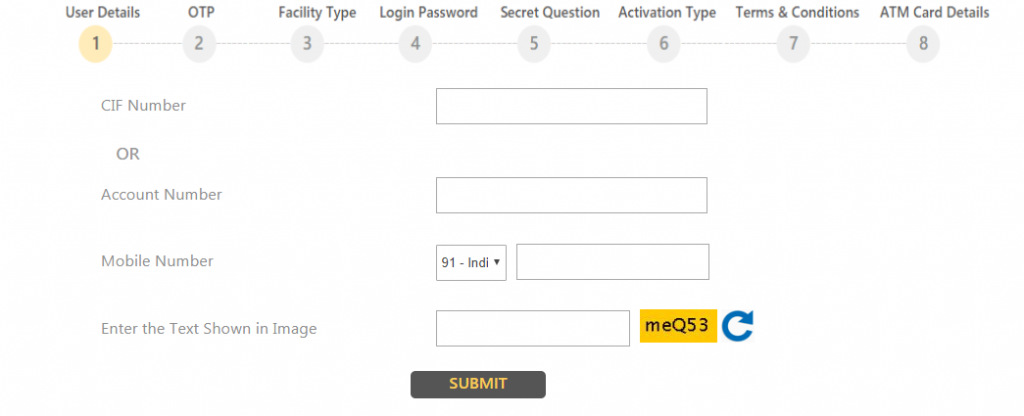Refresh the captcha image with blue arrow
1024x416 pixels.
[x=737, y=326]
